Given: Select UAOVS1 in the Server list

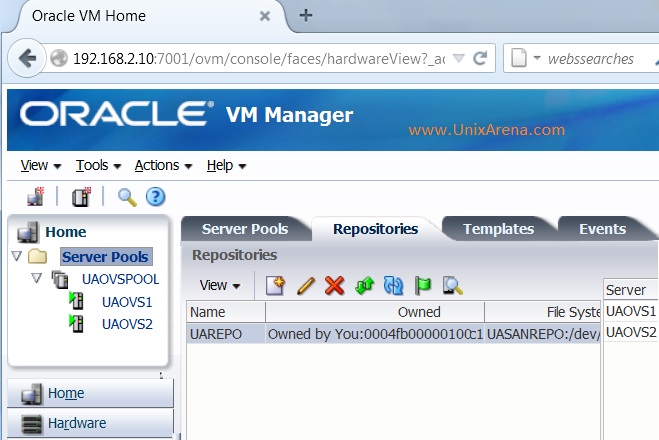Looking at the screenshot, I should (630, 311).
